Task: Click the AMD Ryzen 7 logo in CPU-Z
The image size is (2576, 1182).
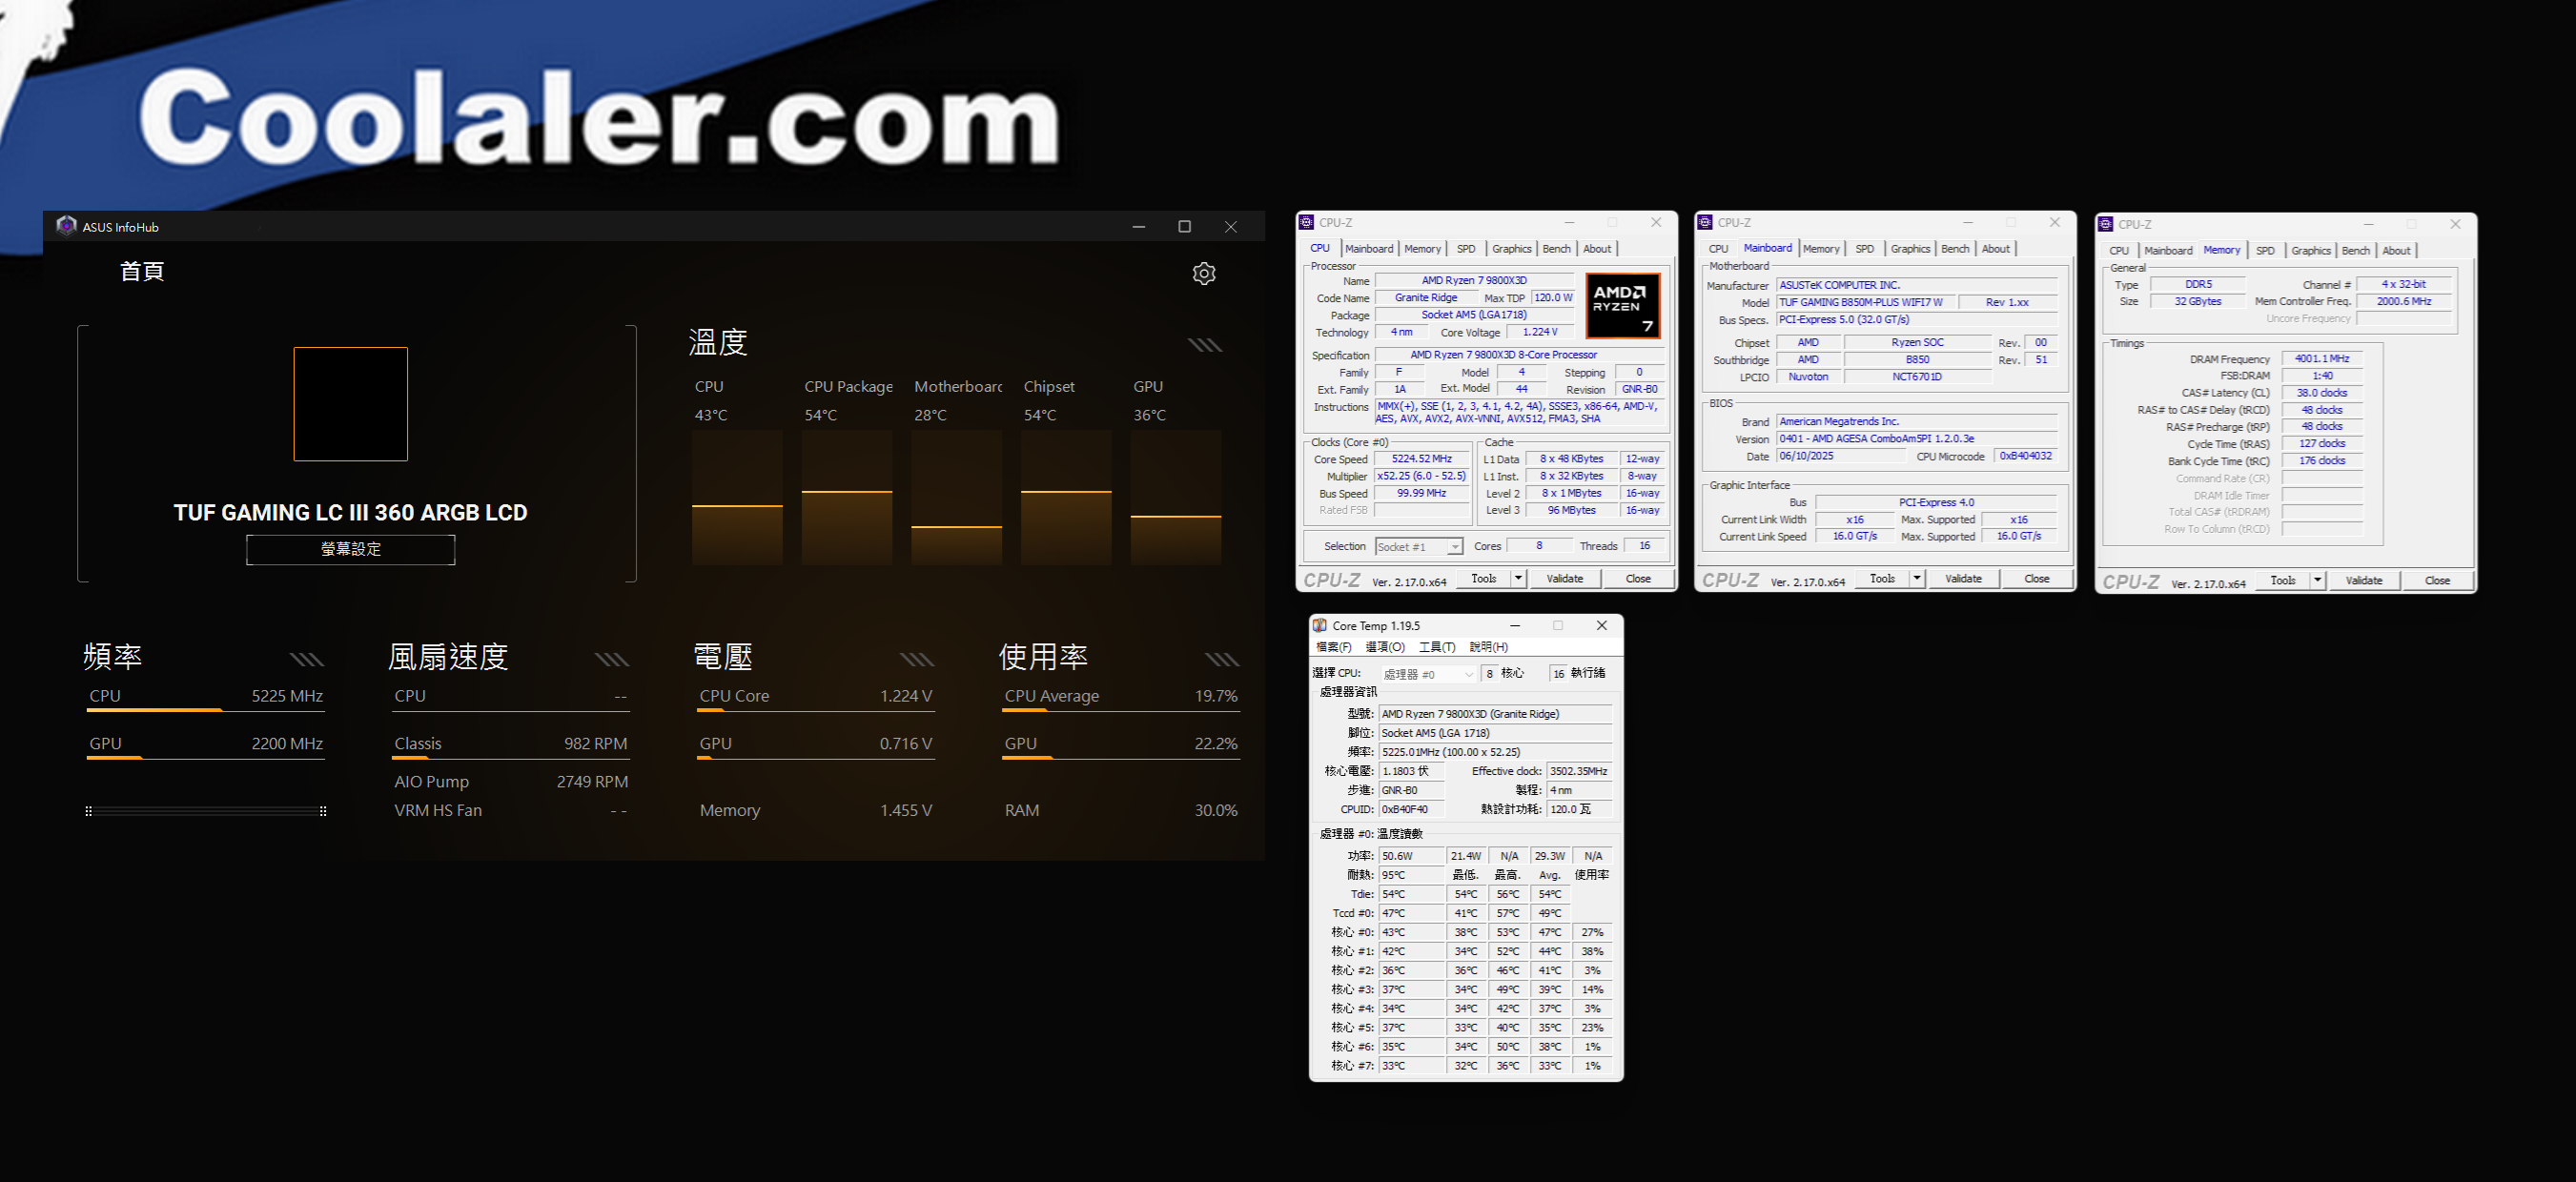Action: point(1622,305)
